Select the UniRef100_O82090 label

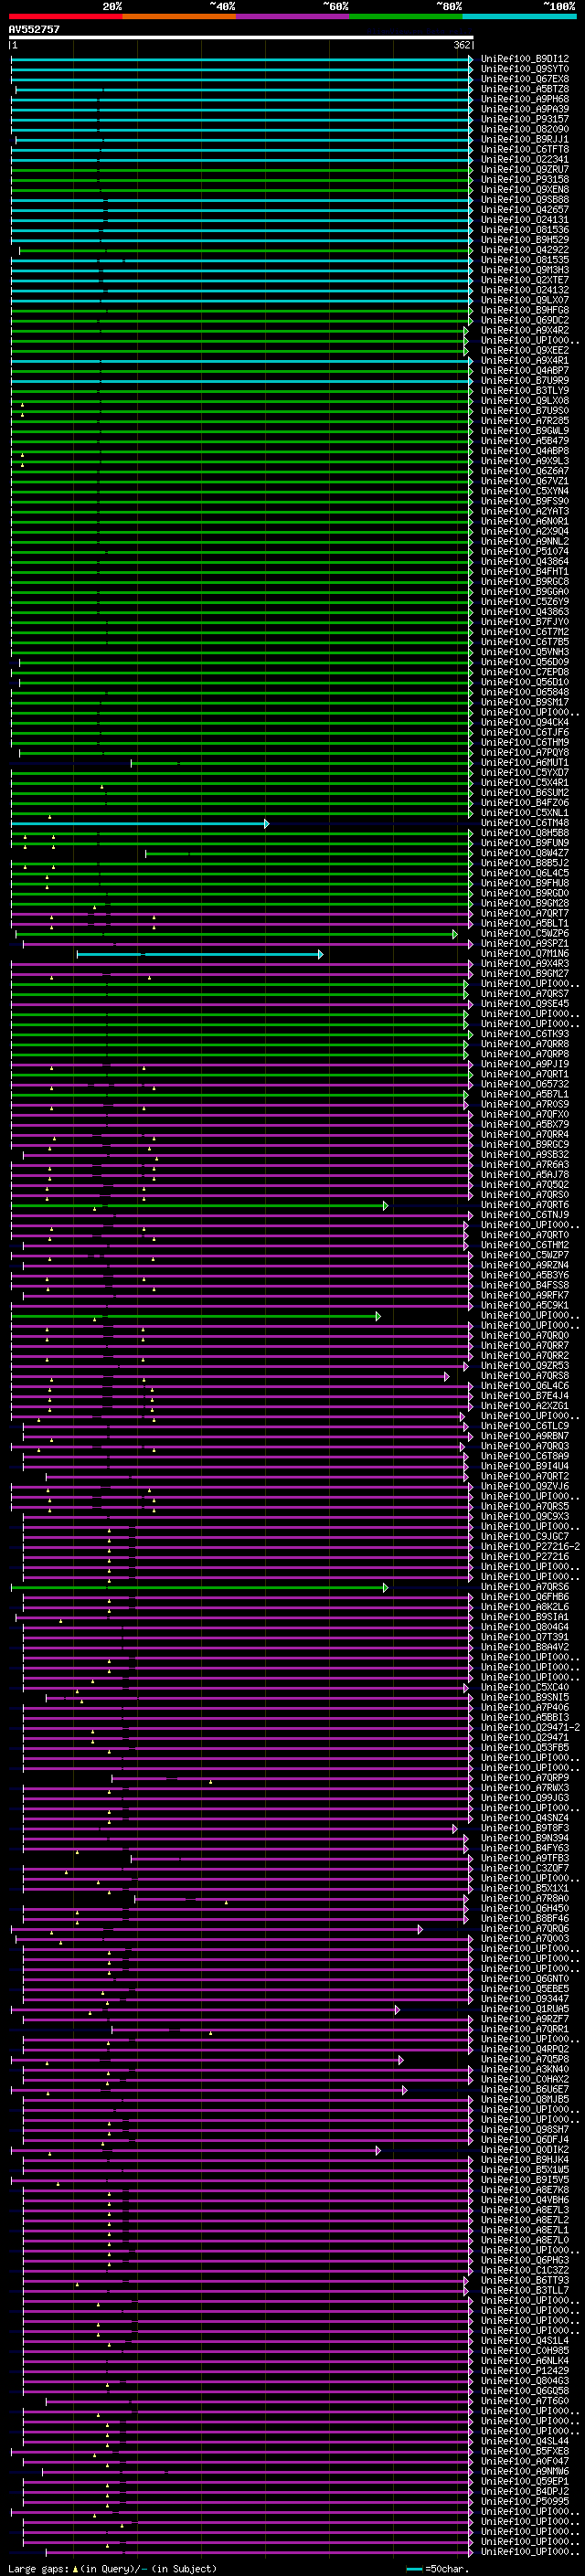pos(524,129)
